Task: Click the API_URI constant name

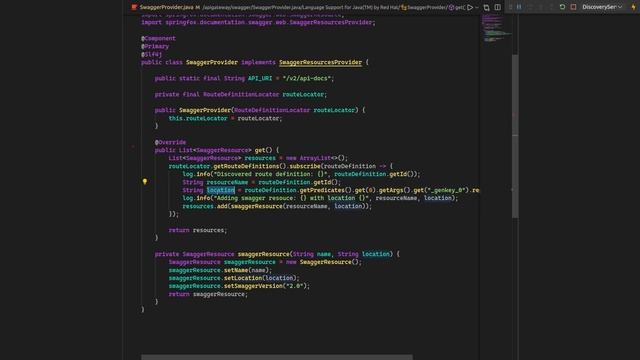Action: coord(260,78)
